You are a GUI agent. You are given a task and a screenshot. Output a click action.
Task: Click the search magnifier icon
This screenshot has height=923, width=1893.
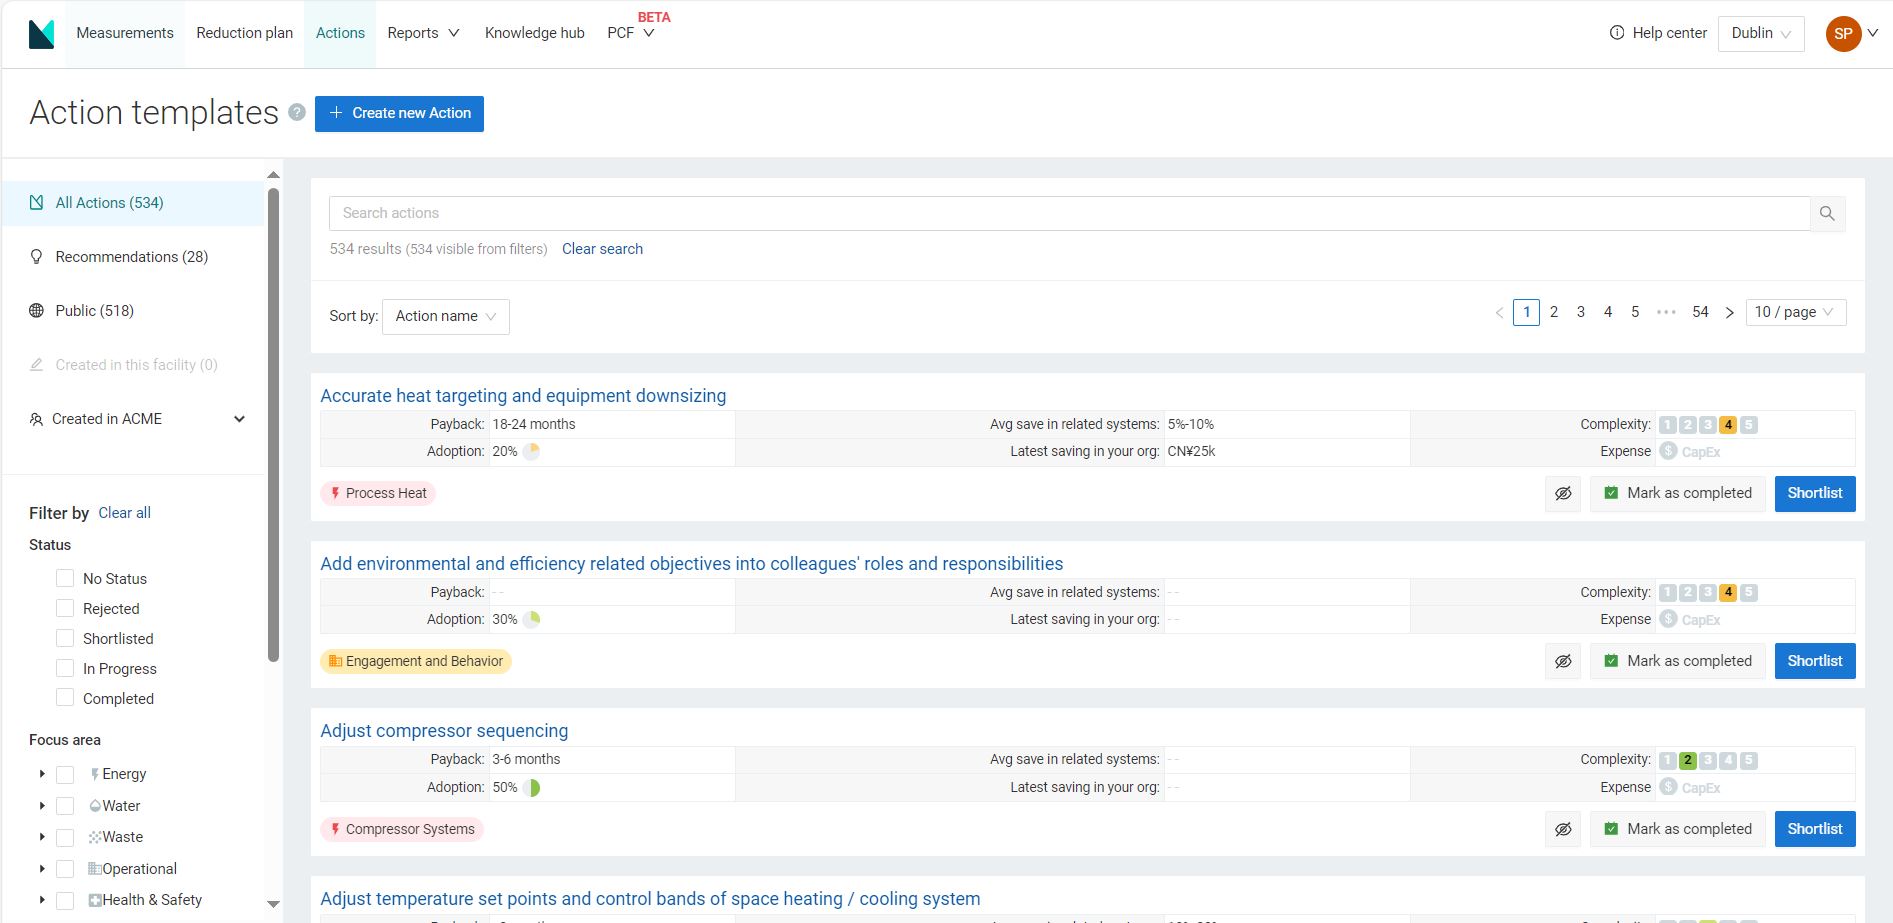(1827, 213)
